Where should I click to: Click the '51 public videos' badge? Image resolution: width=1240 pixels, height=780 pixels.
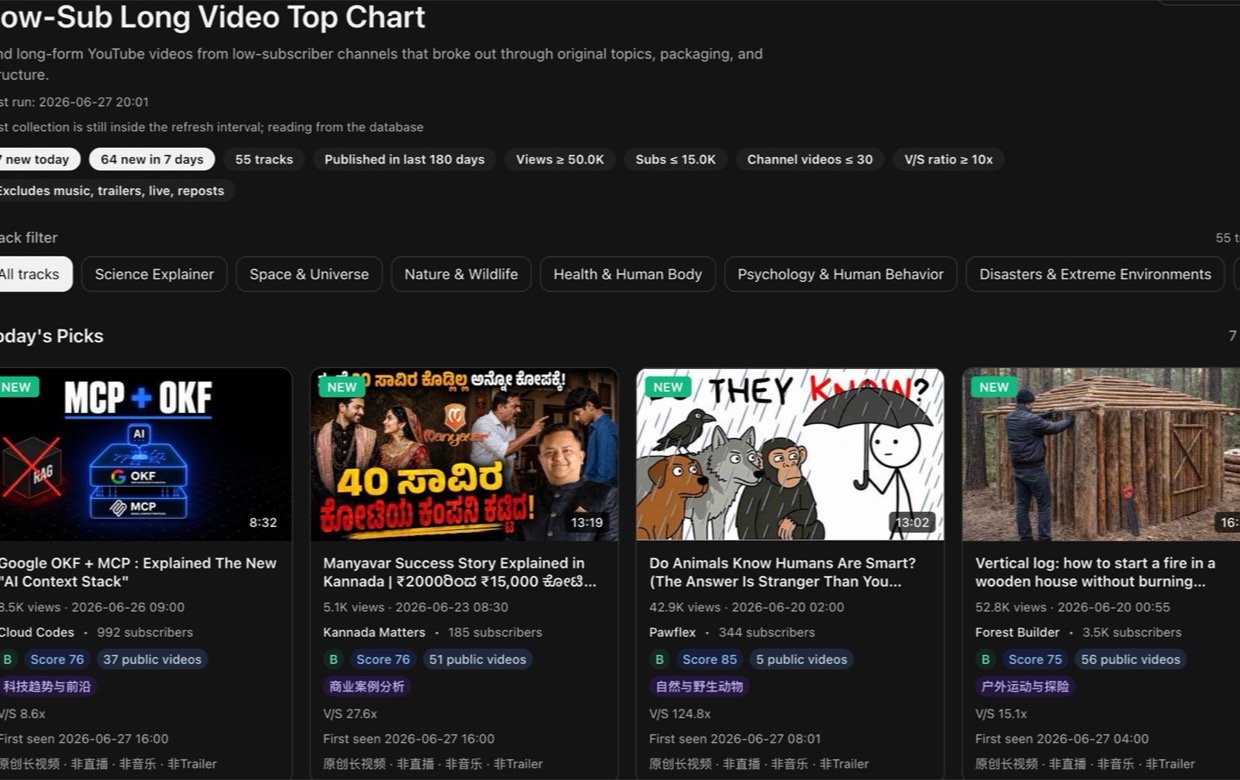477,659
